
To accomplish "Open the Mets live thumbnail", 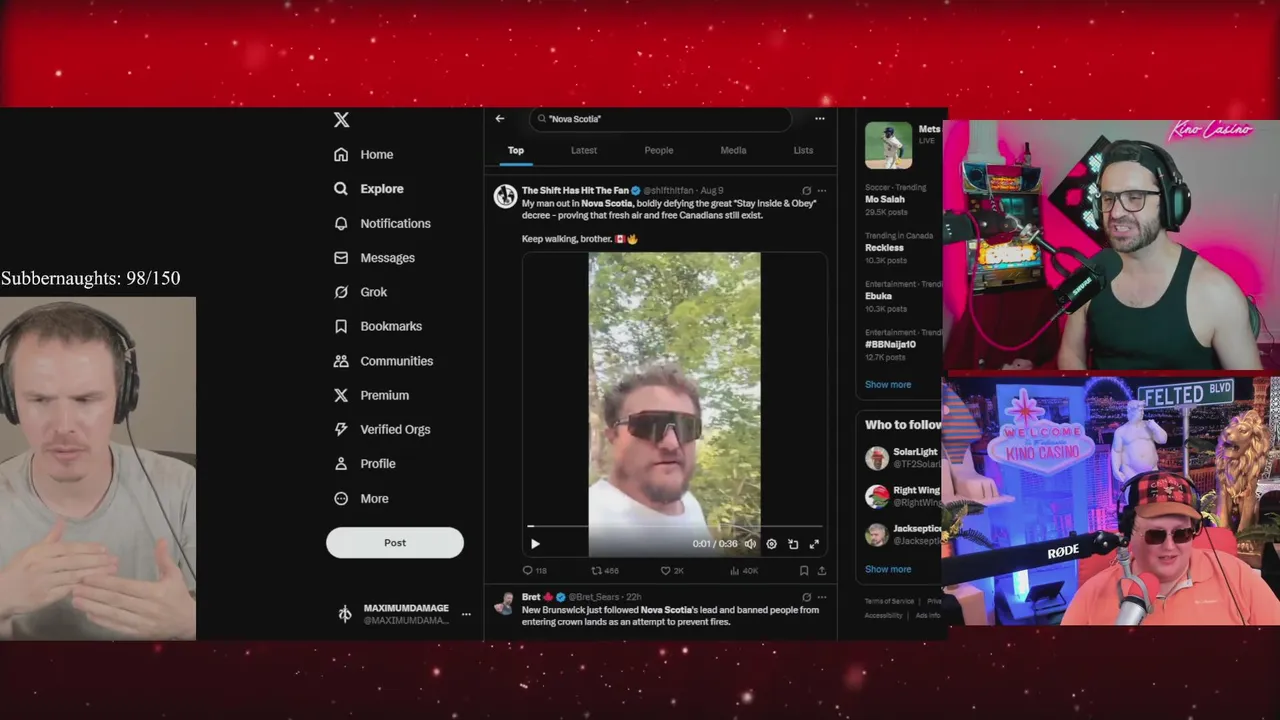I will (x=888, y=145).
